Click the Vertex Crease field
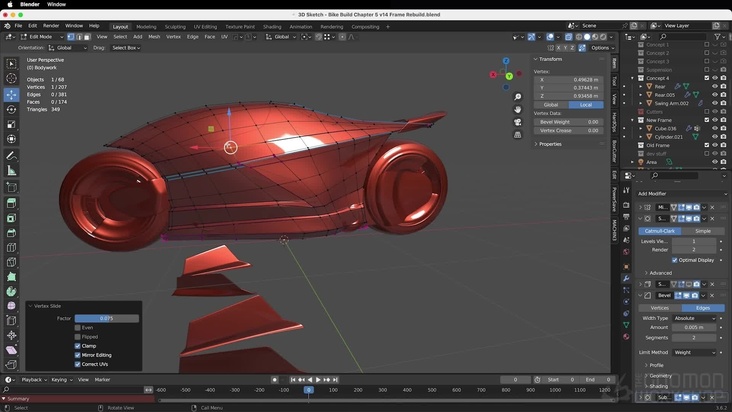Viewport: 732px width, 412px height. [569, 131]
